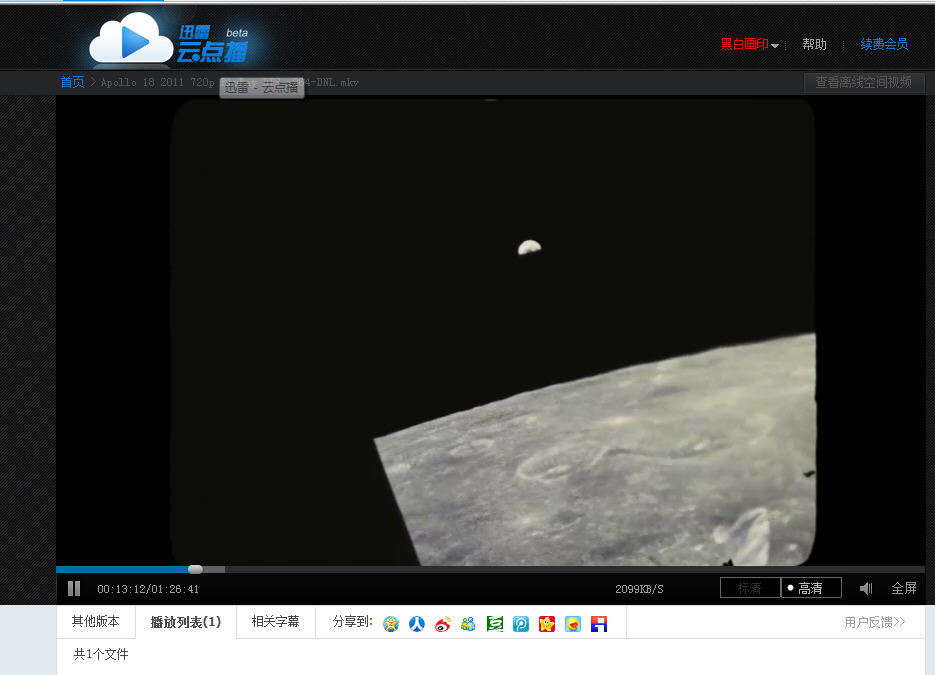Click the playback progress slider handle

(x=195, y=569)
